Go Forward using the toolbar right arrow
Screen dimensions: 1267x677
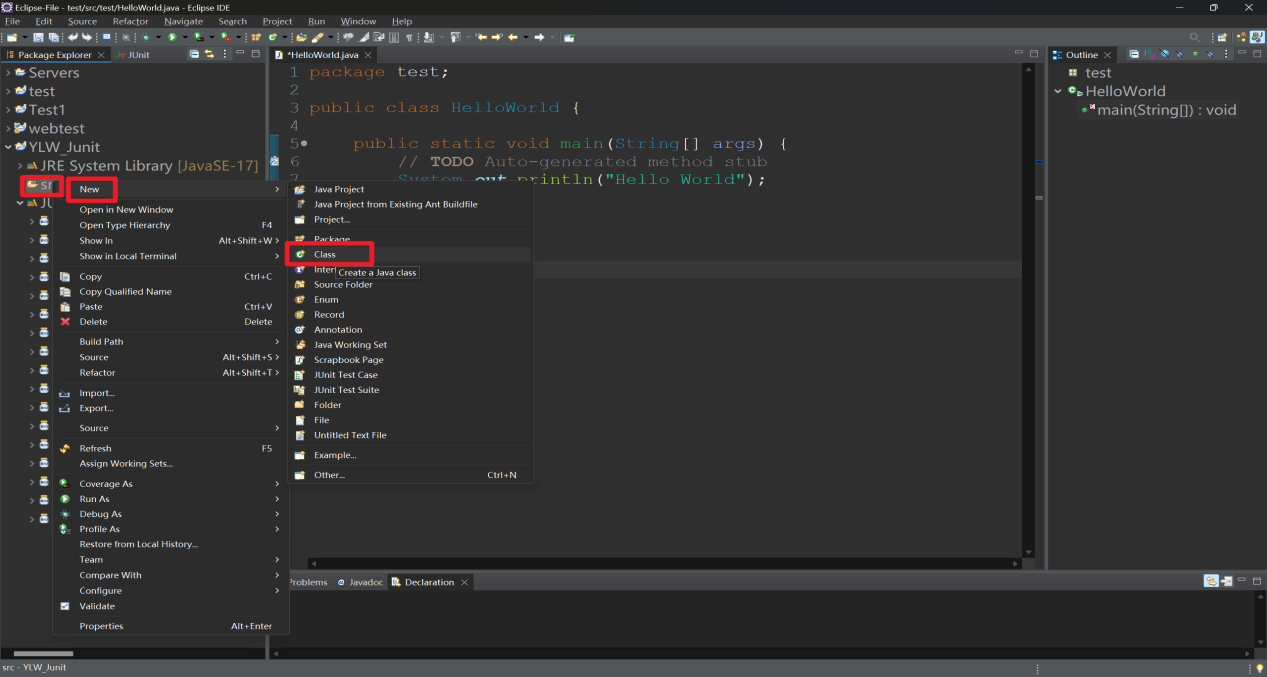(539, 37)
